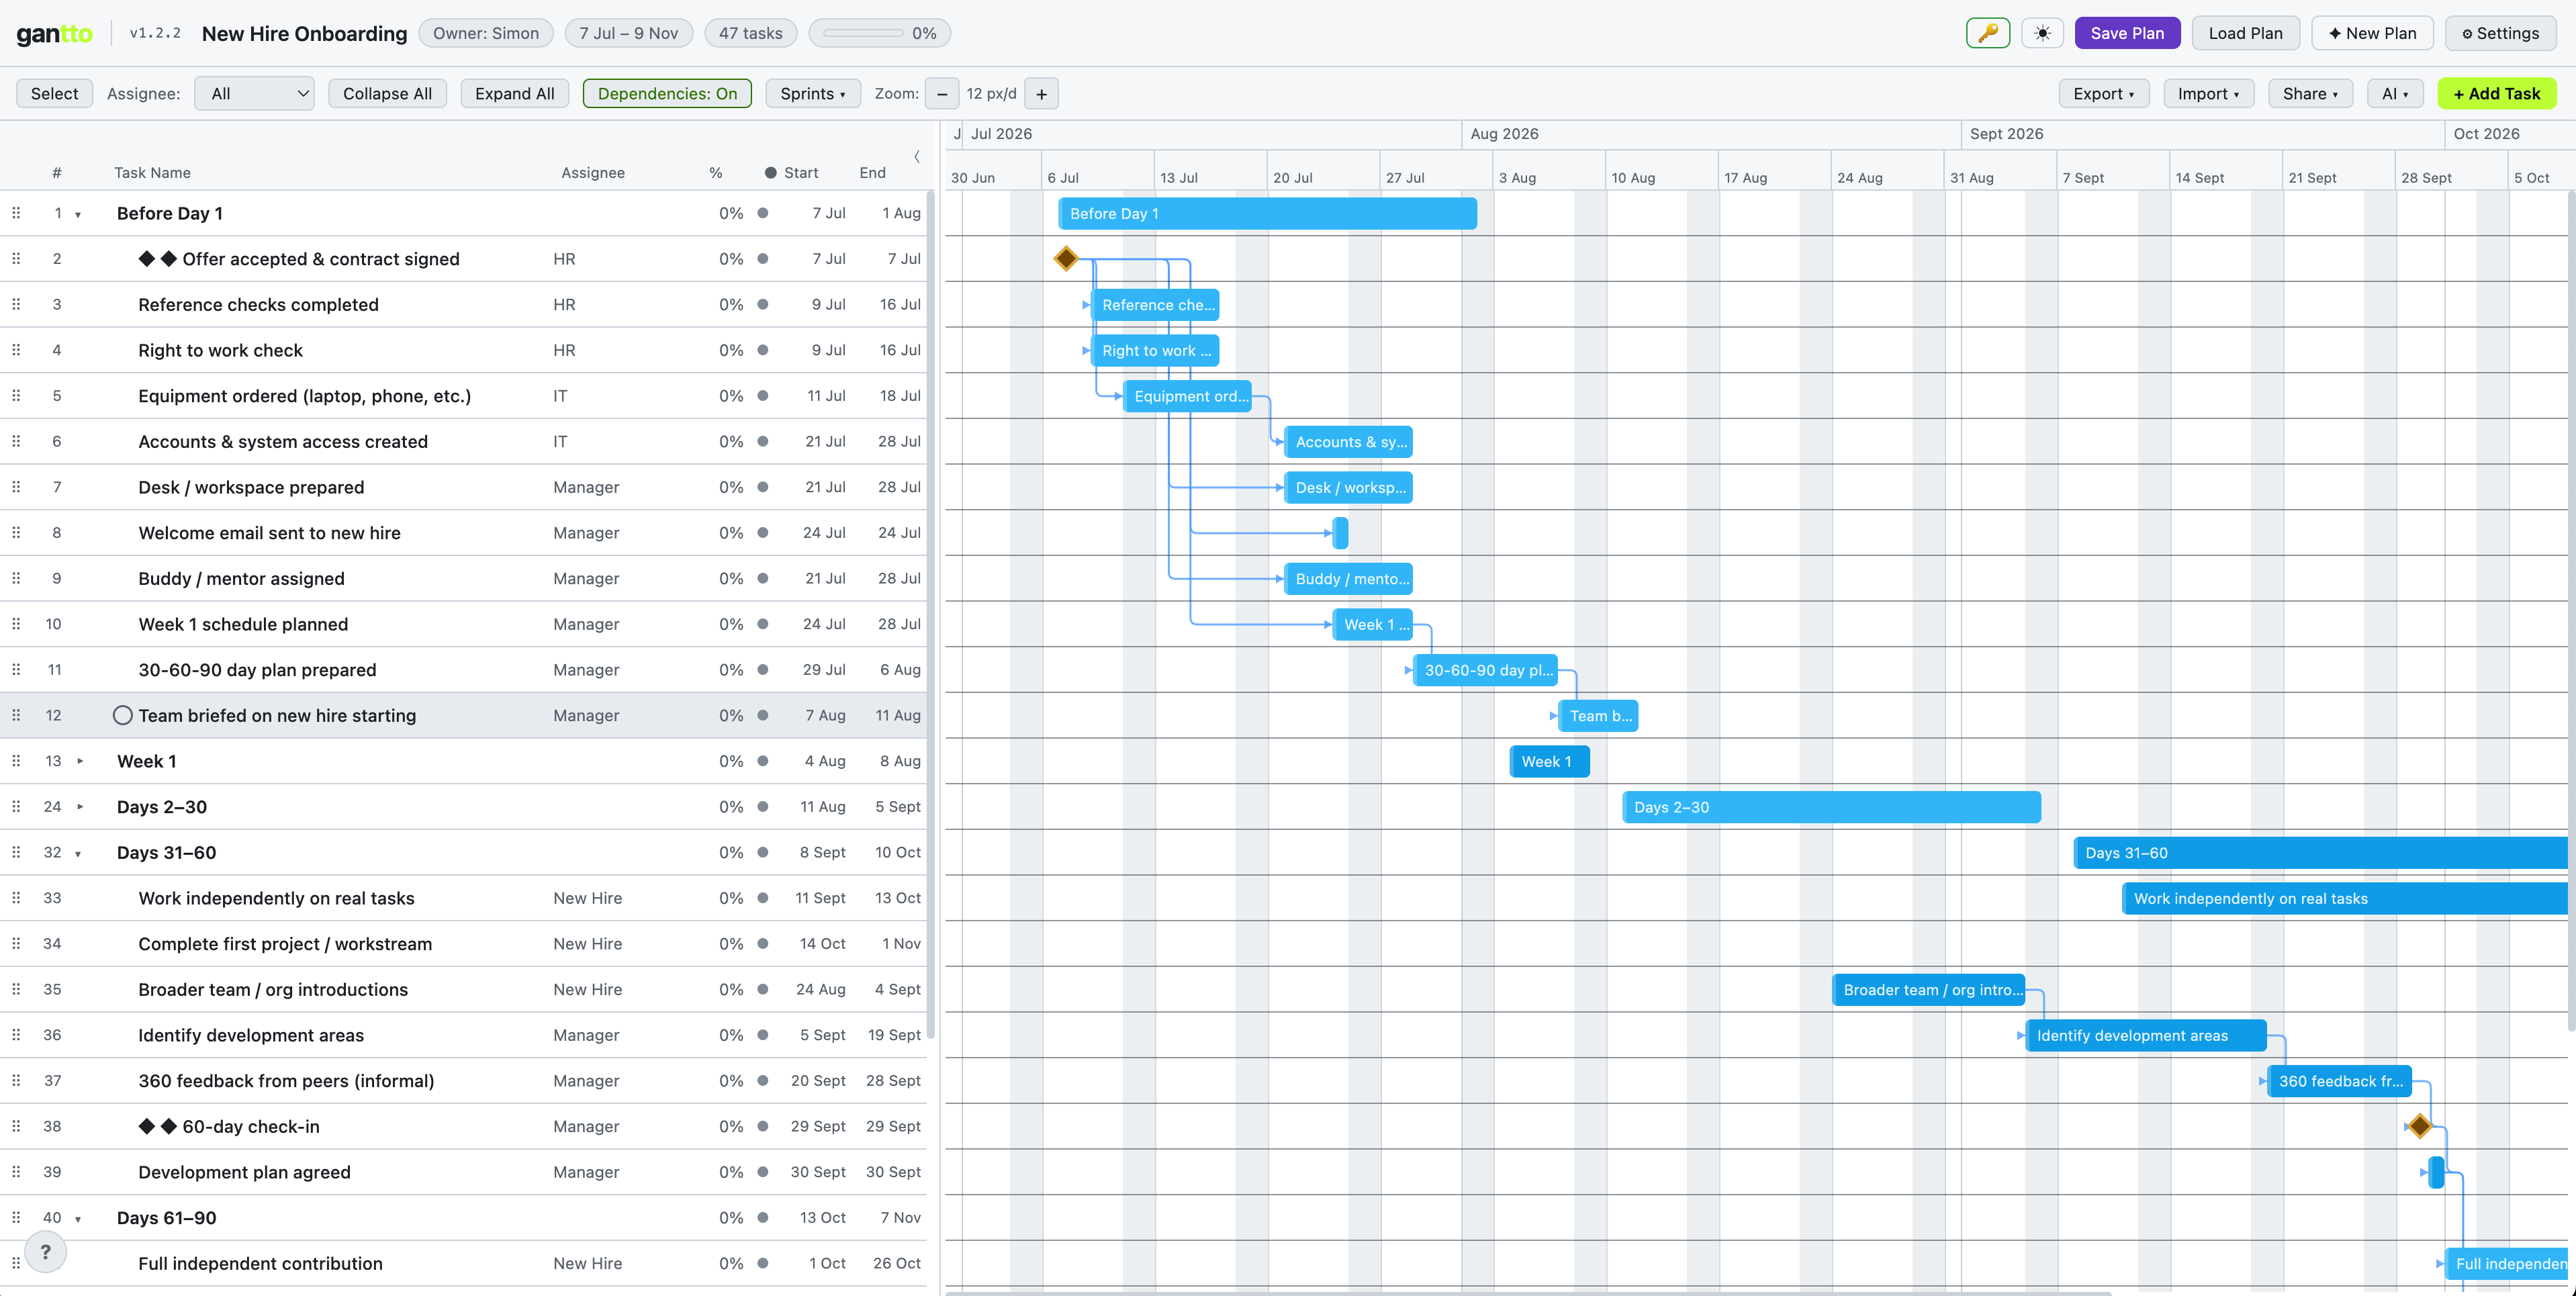Click drag handle of Days 31–60 row
The width and height of the screenshot is (2576, 1296).
click(16, 852)
